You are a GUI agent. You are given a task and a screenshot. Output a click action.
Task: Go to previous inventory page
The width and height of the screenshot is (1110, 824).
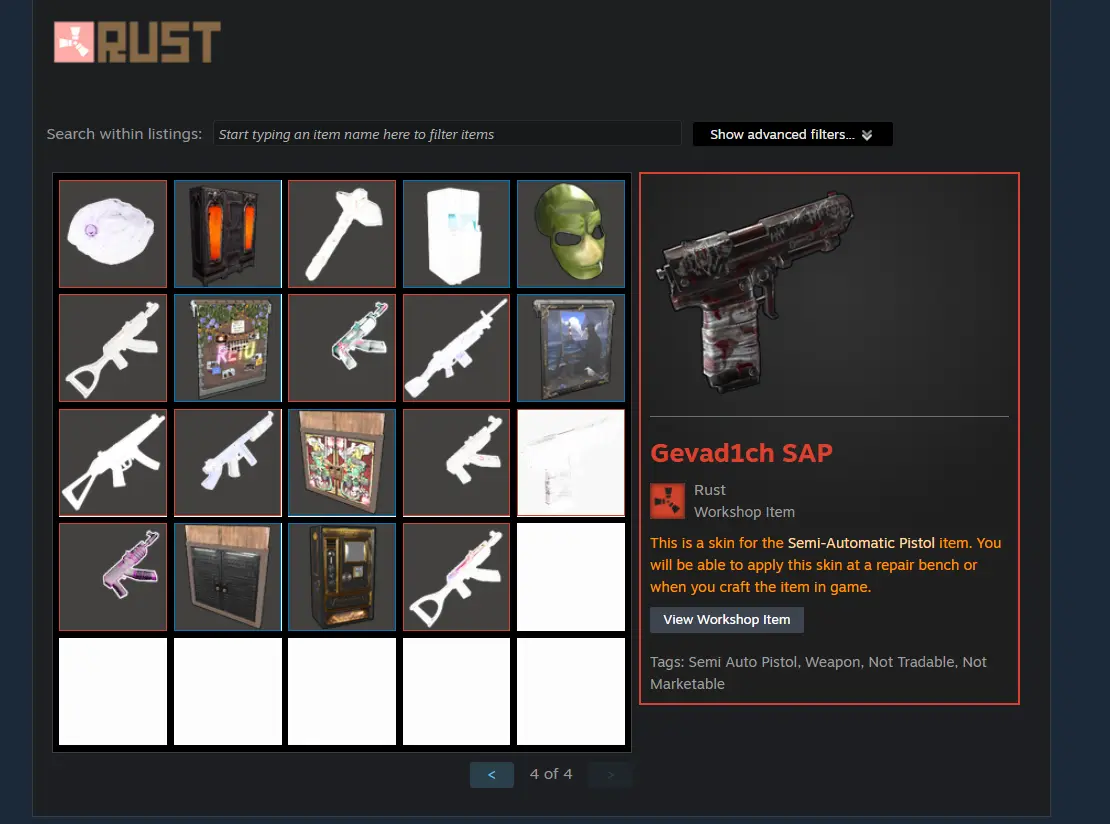(492, 774)
